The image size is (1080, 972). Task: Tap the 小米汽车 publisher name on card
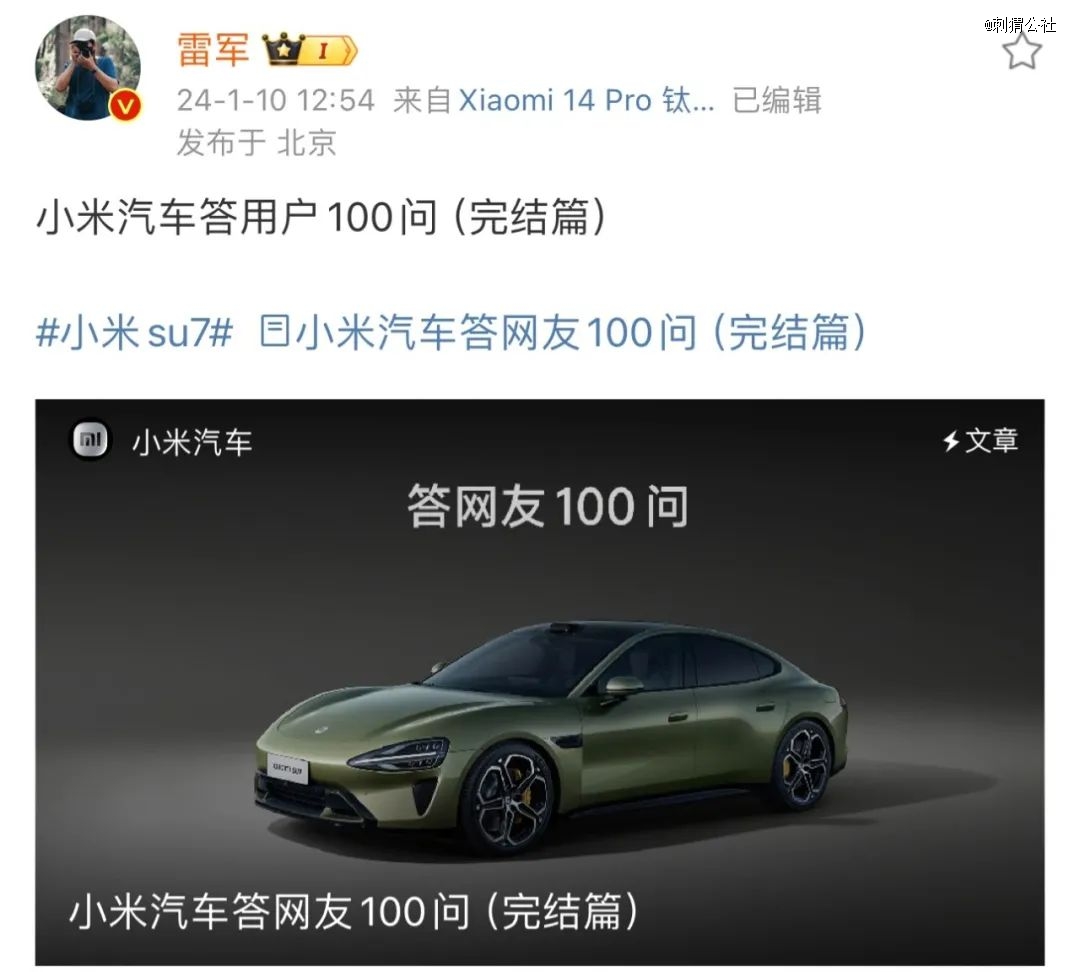click(192, 442)
